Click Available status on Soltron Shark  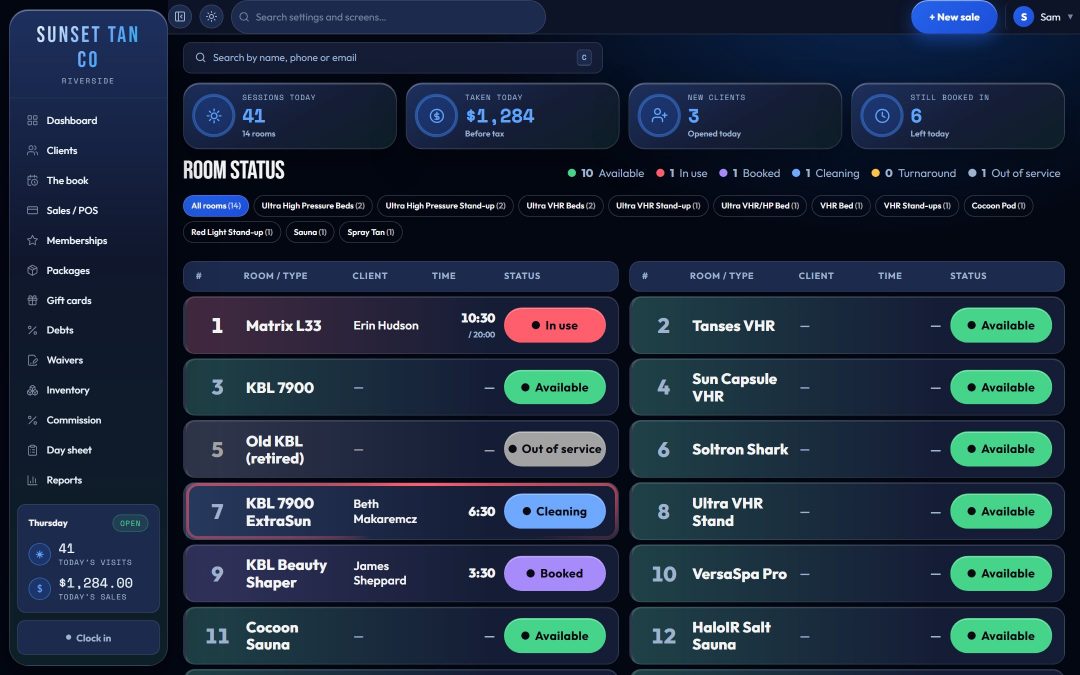1001,449
